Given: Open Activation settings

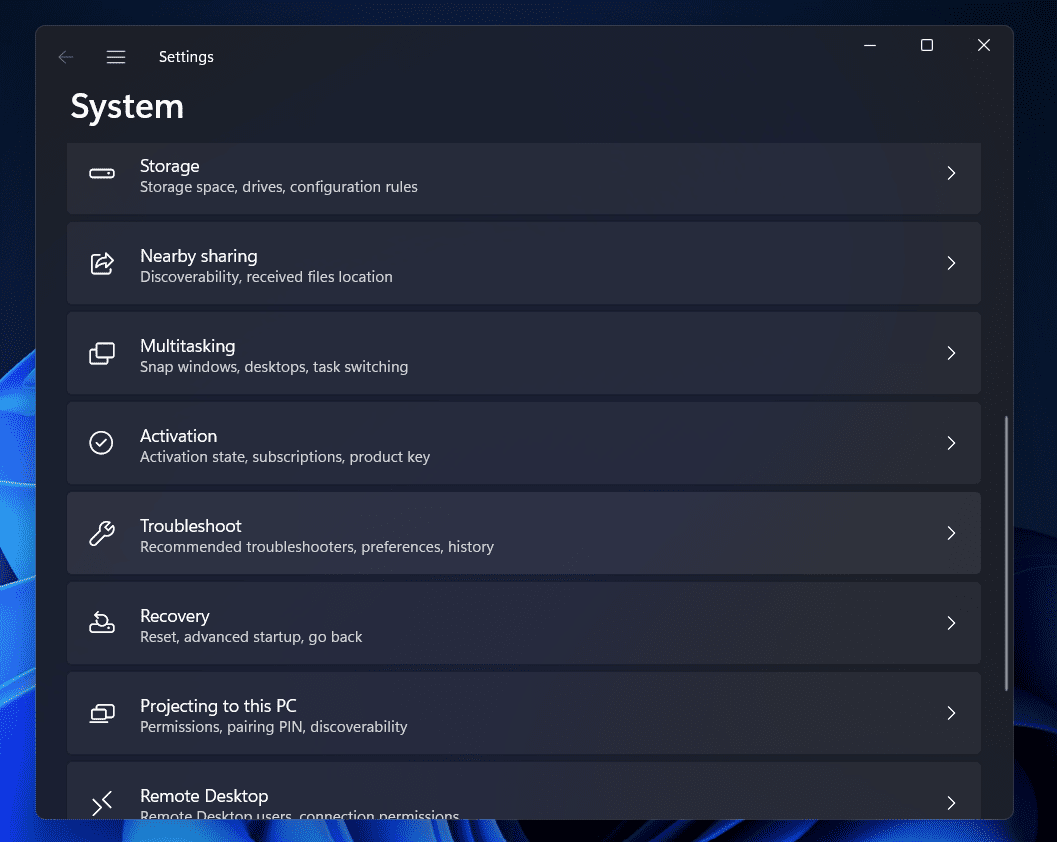Looking at the screenshot, I should pyautogui.click(x=524, y=443).
